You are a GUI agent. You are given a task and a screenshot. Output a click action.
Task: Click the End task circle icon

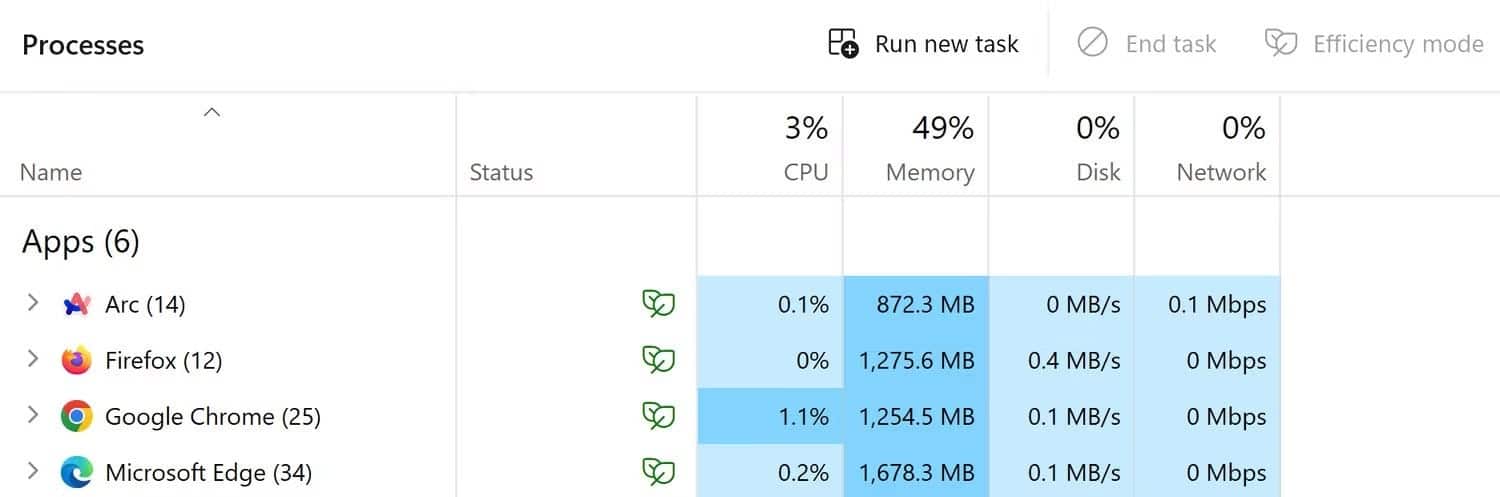(1092, 44)
